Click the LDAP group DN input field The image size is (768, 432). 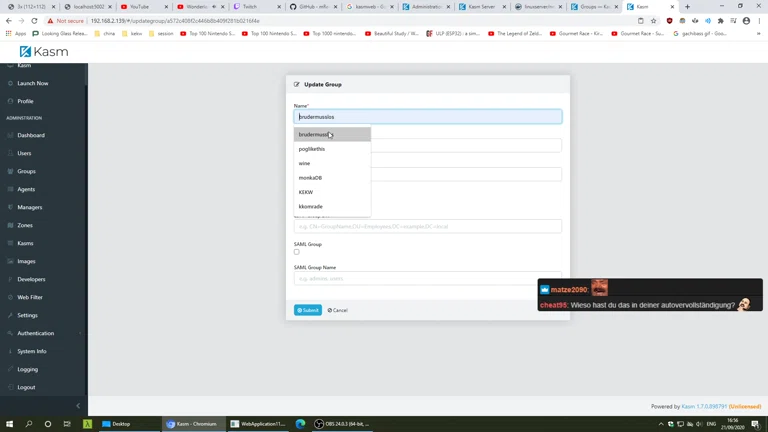coord(428,226)
